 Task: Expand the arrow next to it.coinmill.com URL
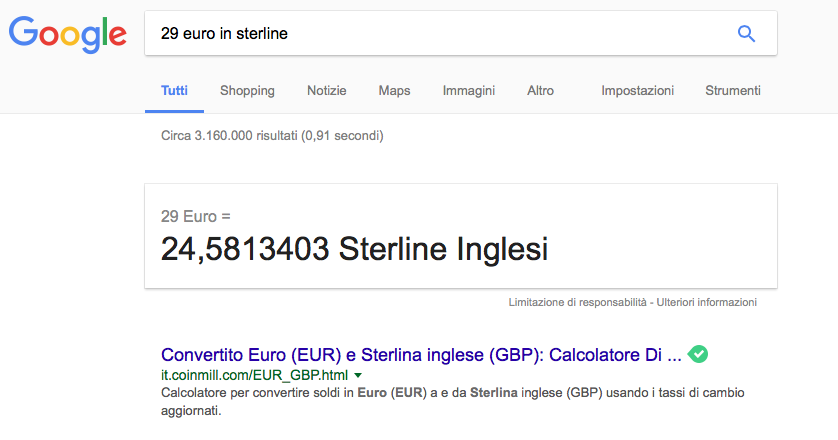tap(358, 375)
